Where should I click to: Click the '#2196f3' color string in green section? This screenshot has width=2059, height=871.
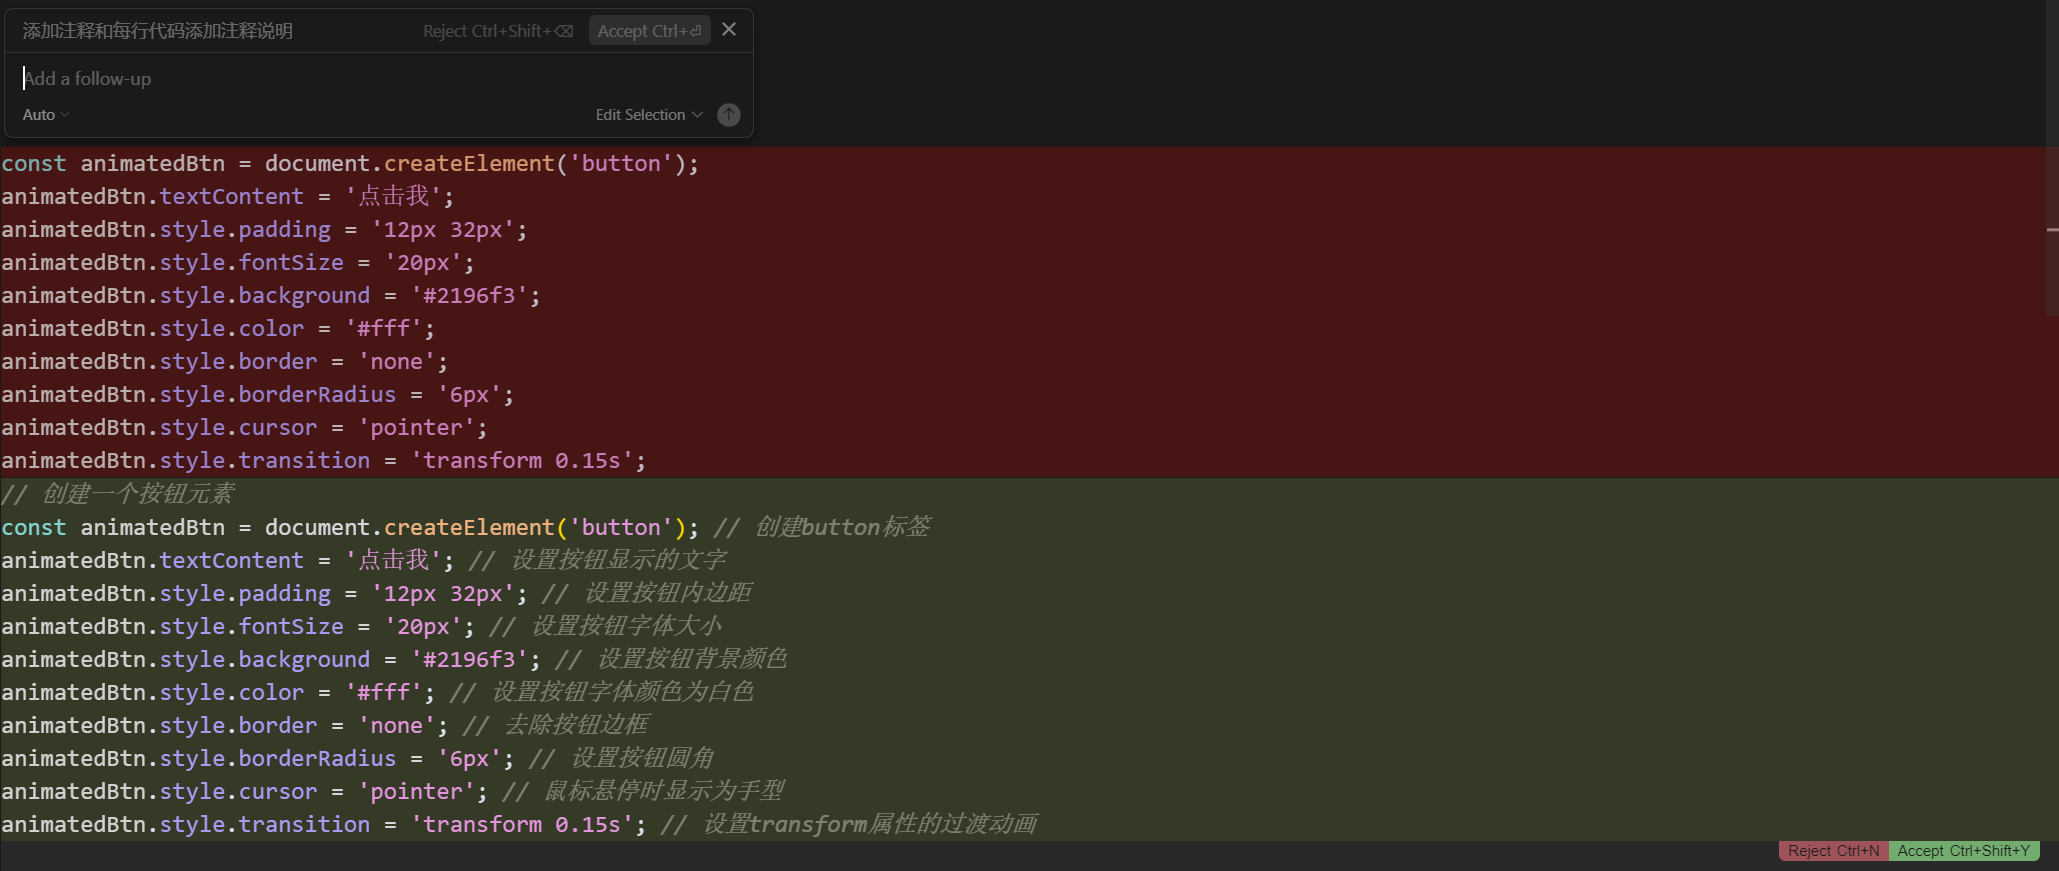pos(469,660)
